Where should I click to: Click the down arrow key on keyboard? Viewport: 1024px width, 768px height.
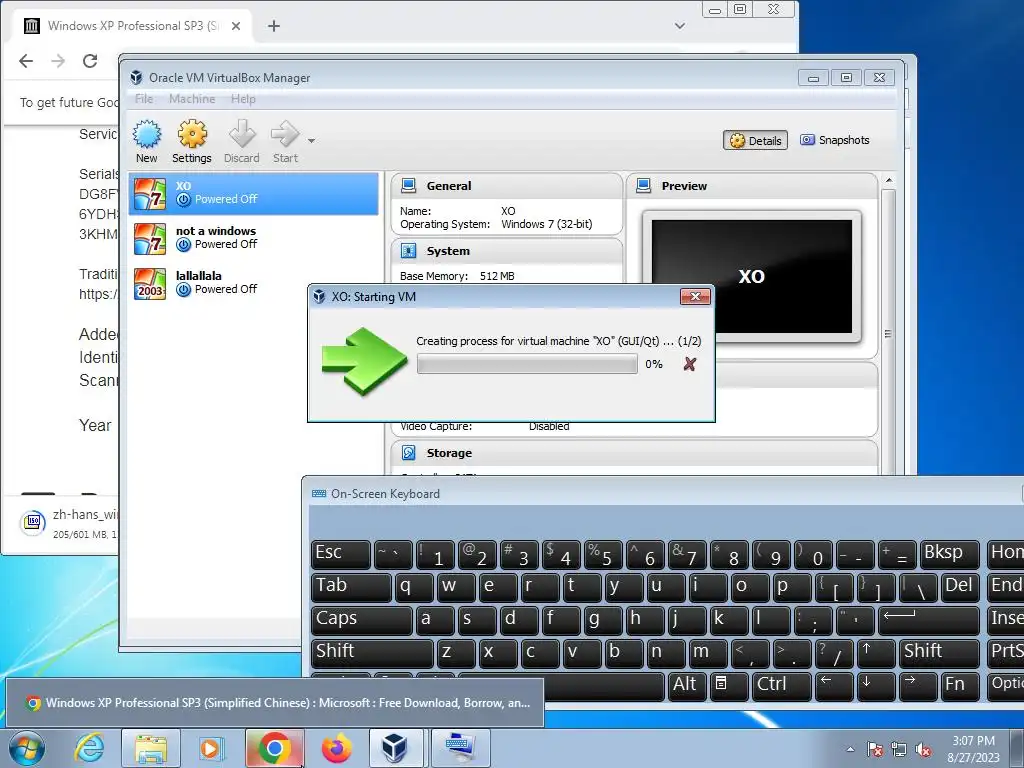click(x=876, y=685)
